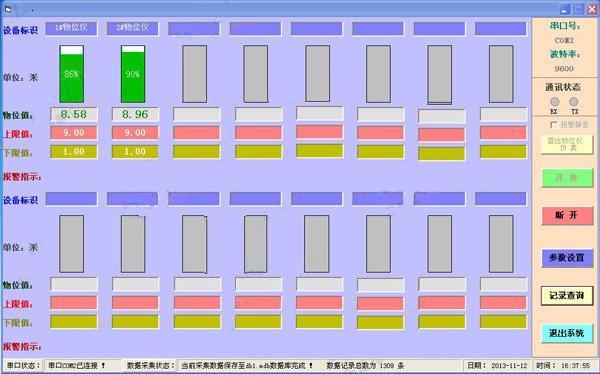
Task: Click the 串口COM2已连接 status field
Action: click(x=82, y=366)
